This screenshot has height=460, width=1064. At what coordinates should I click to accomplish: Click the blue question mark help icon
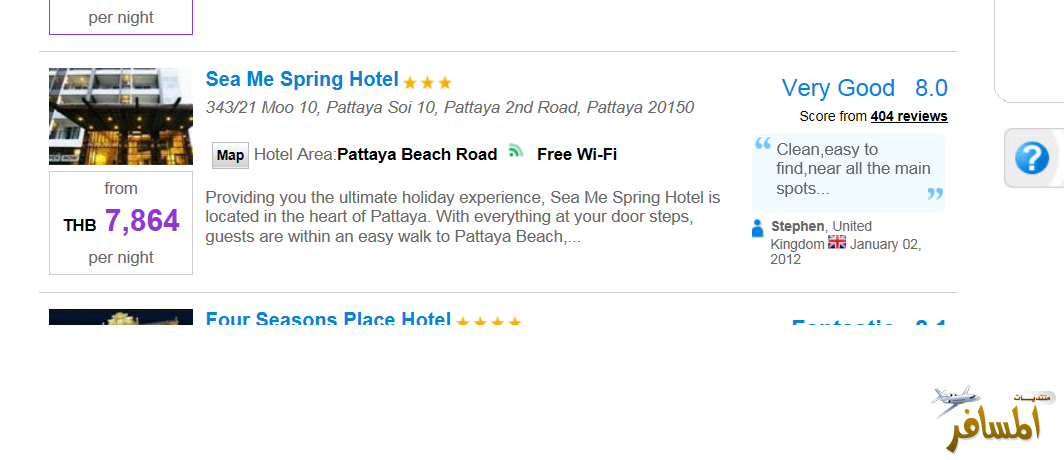click(1031, 158)
